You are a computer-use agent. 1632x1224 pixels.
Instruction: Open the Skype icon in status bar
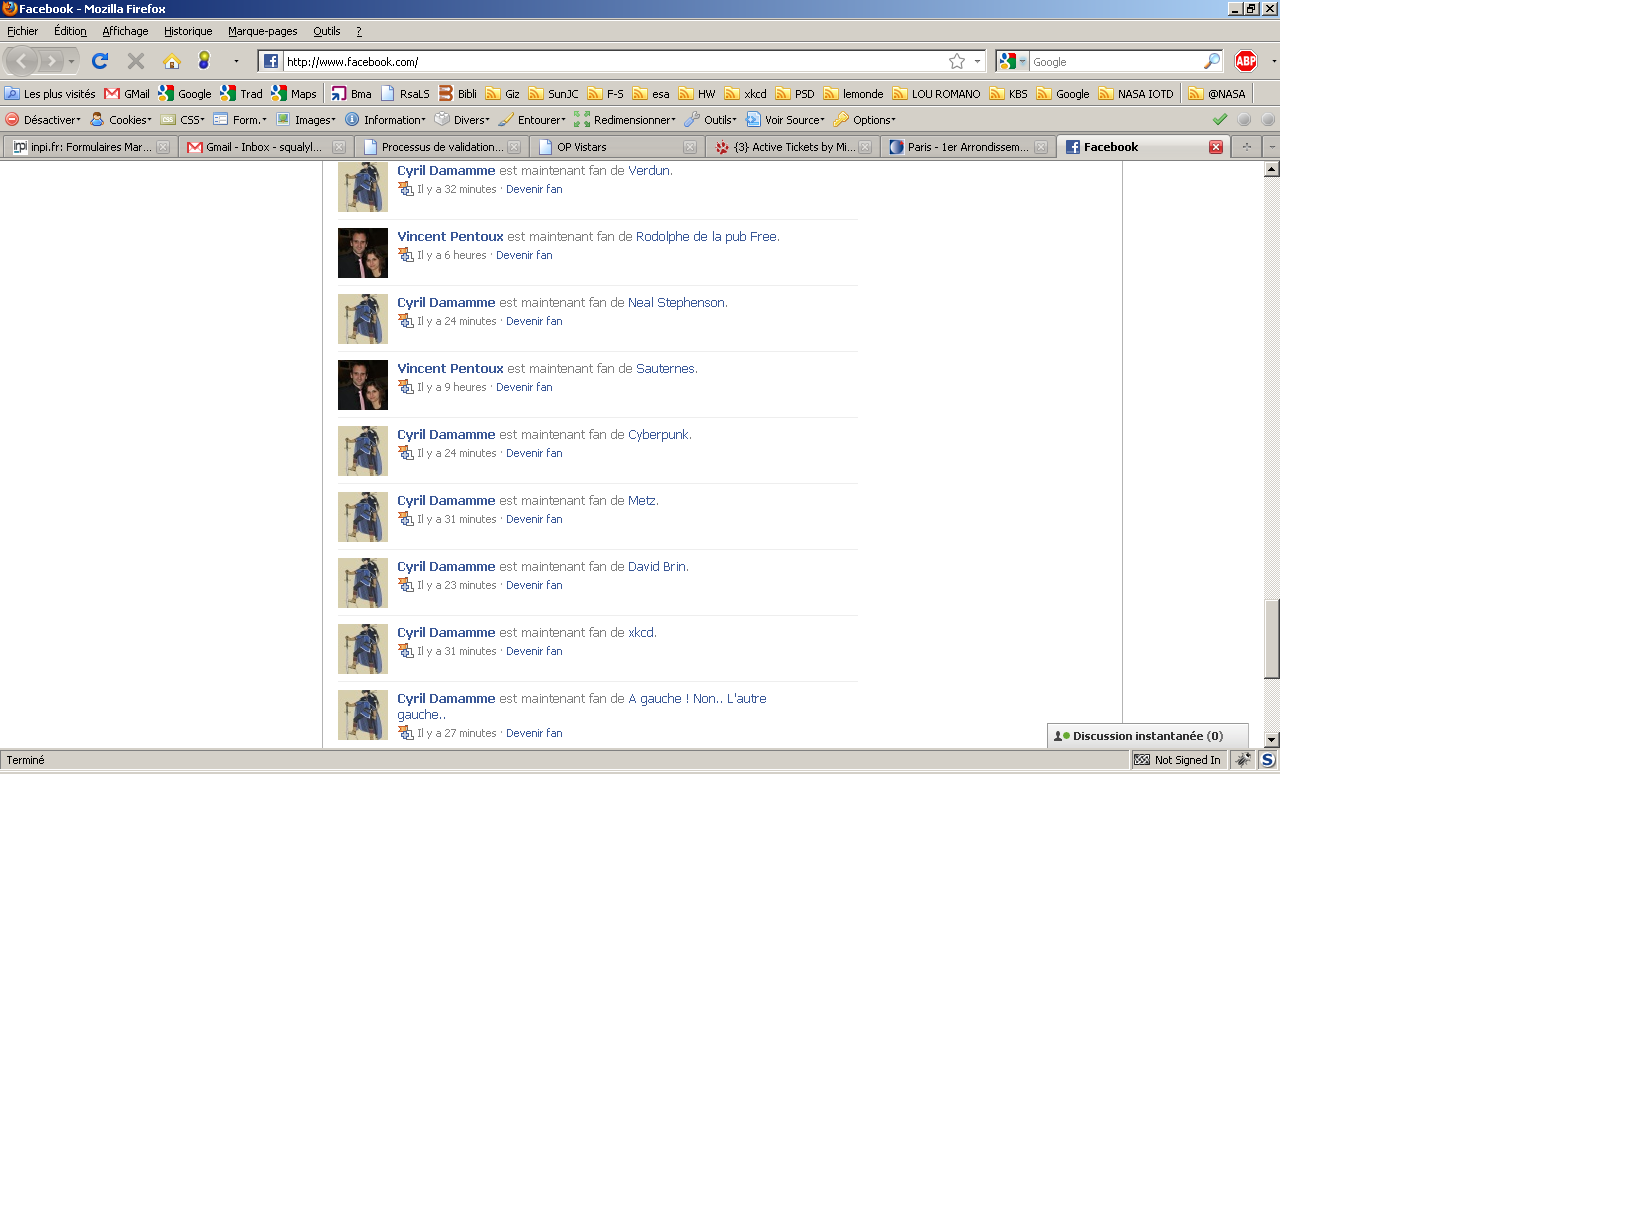click(x=1268, y=760)
